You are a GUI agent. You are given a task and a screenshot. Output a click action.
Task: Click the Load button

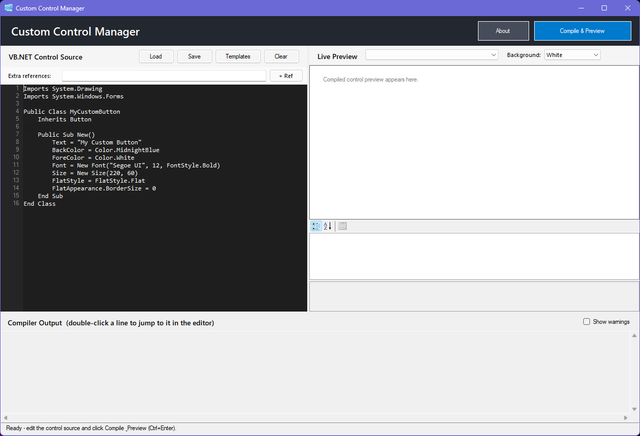(156, 56)
